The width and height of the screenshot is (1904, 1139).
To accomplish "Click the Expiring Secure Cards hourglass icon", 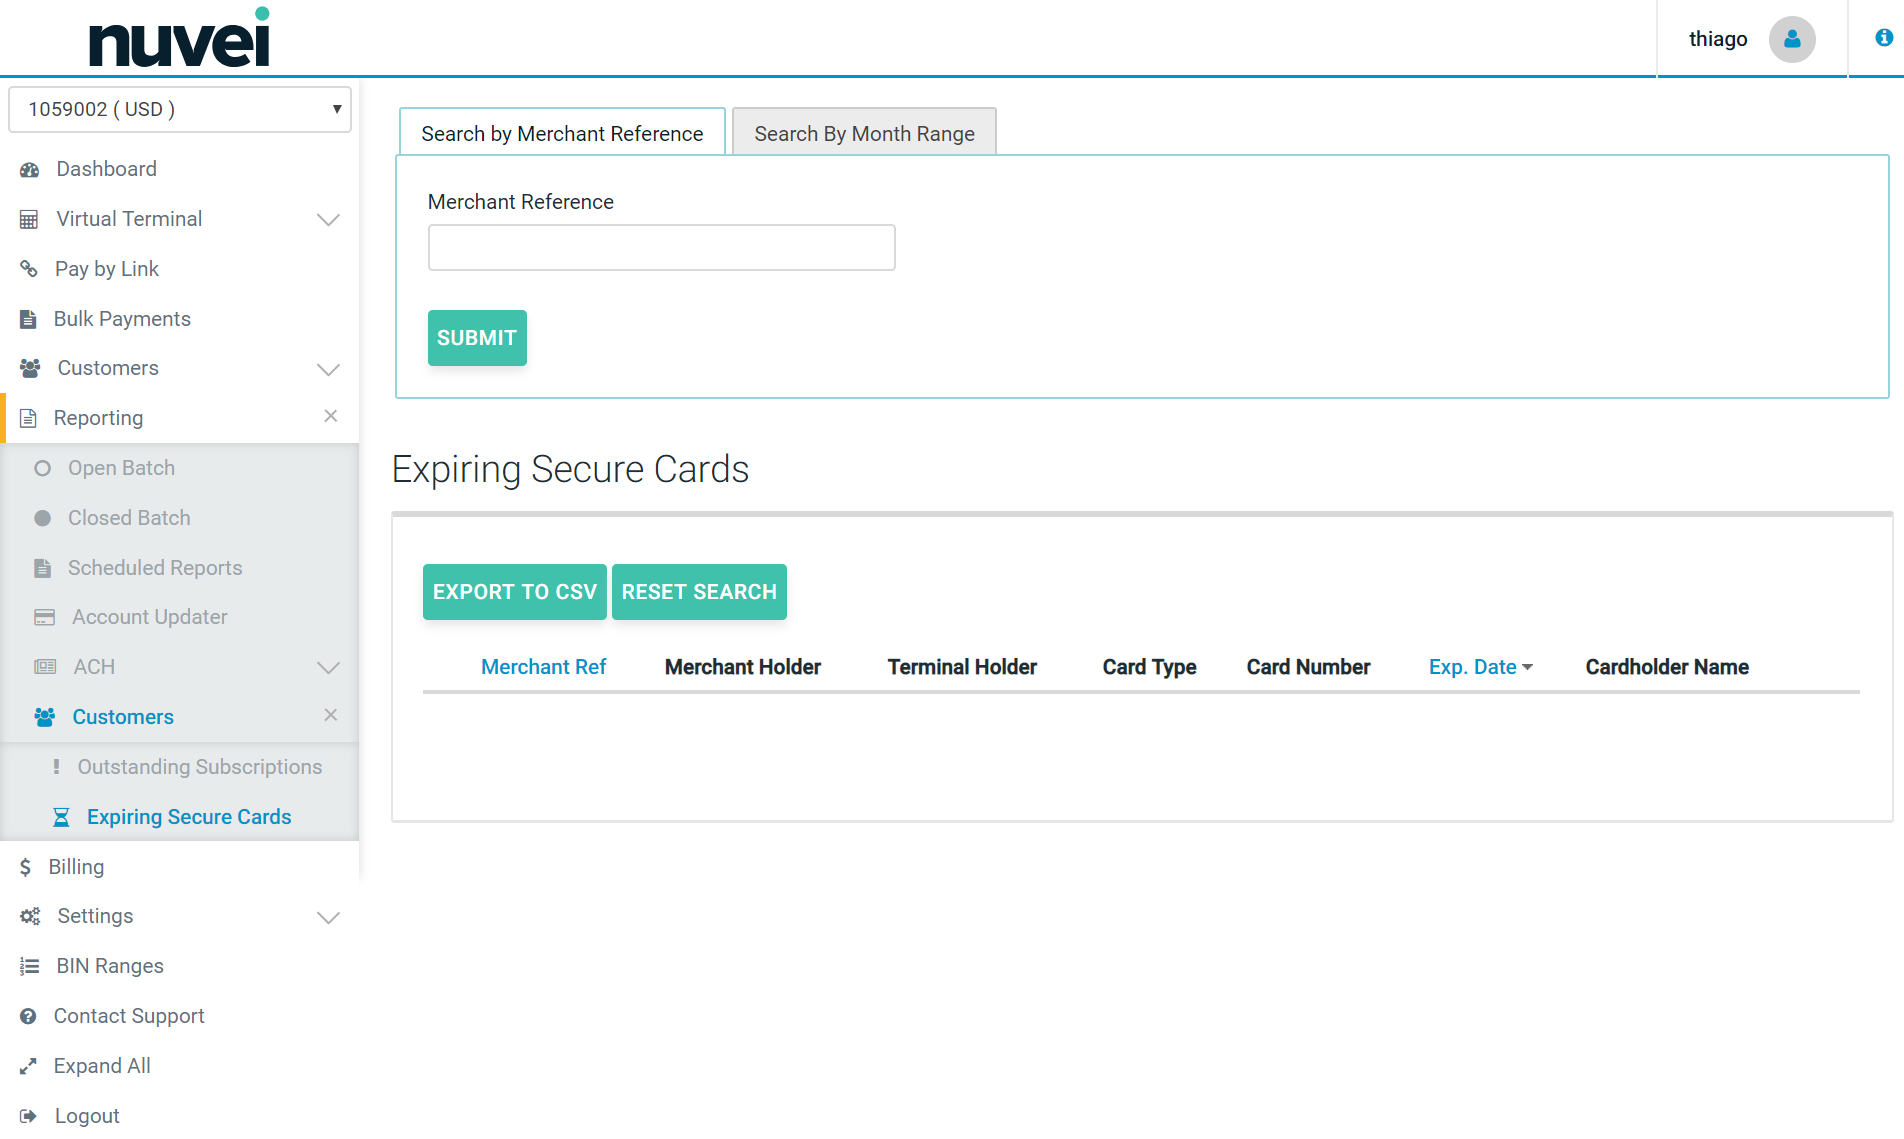I will pos(61,818).
